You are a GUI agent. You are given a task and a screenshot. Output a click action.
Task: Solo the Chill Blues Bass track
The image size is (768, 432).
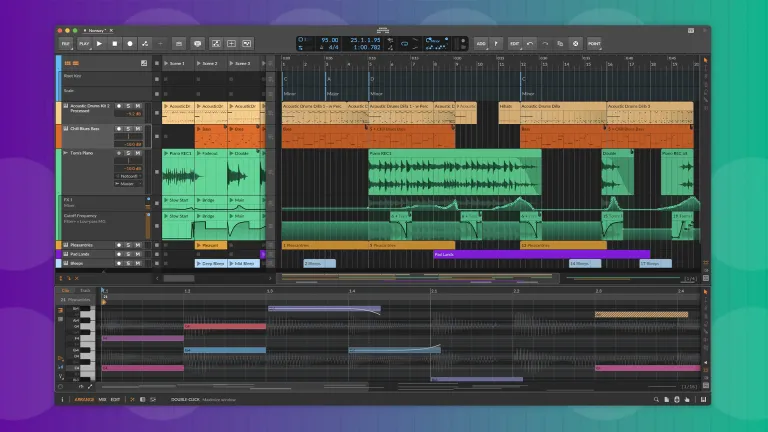(128, 128)
